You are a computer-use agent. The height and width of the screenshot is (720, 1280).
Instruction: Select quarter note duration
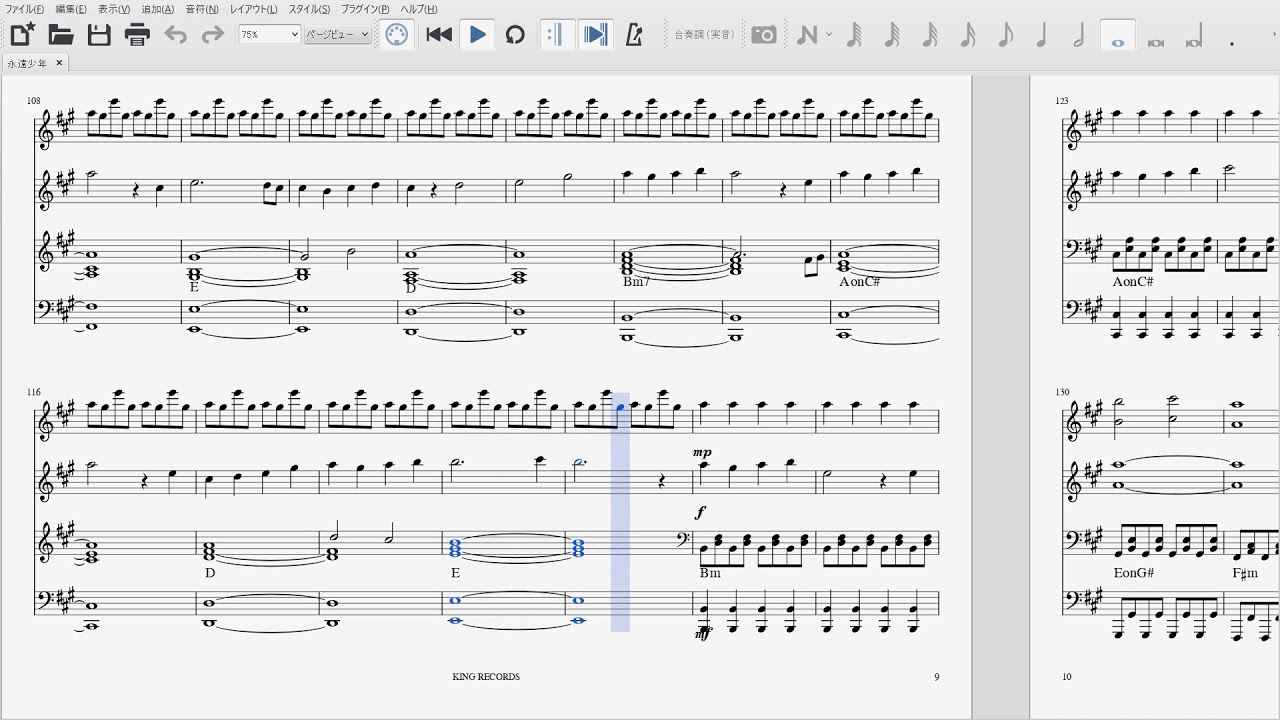pyautogui.click(x=1042, y=35)
